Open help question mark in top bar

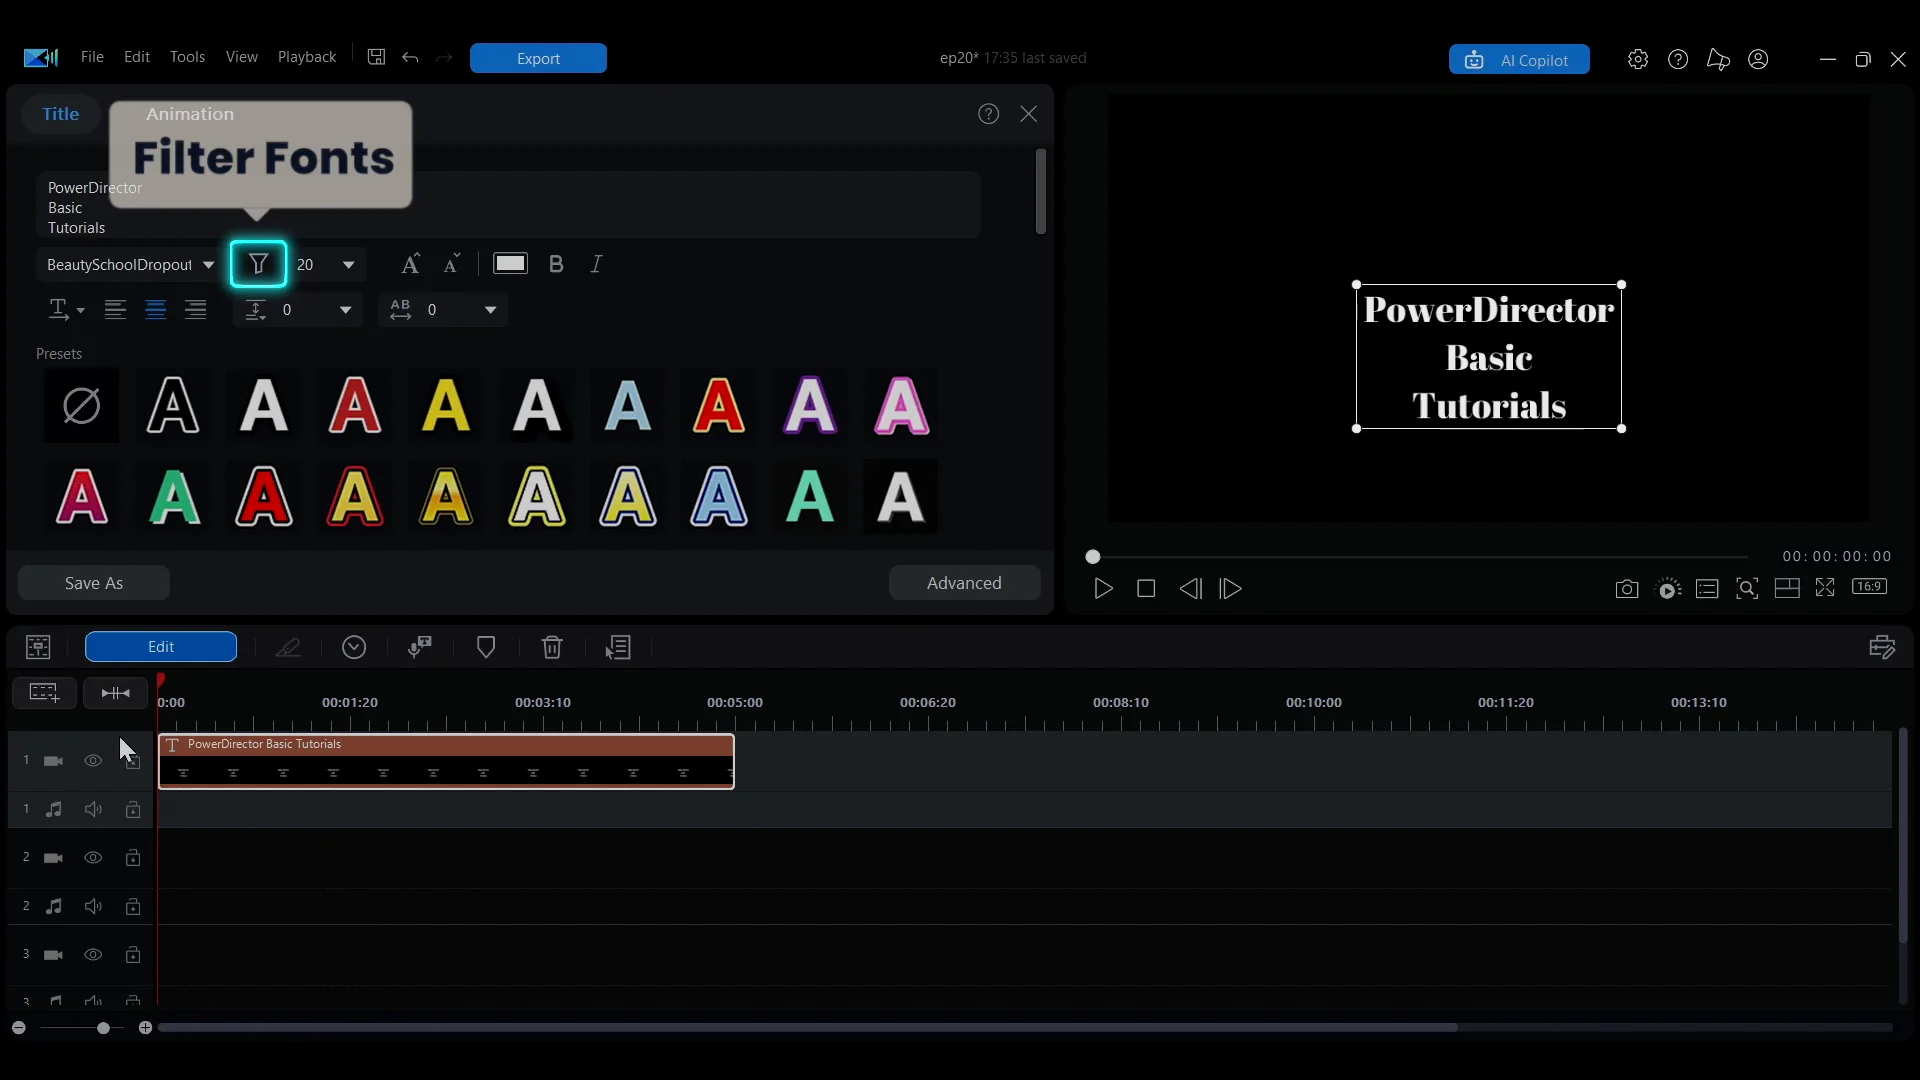coord(1678,60)
